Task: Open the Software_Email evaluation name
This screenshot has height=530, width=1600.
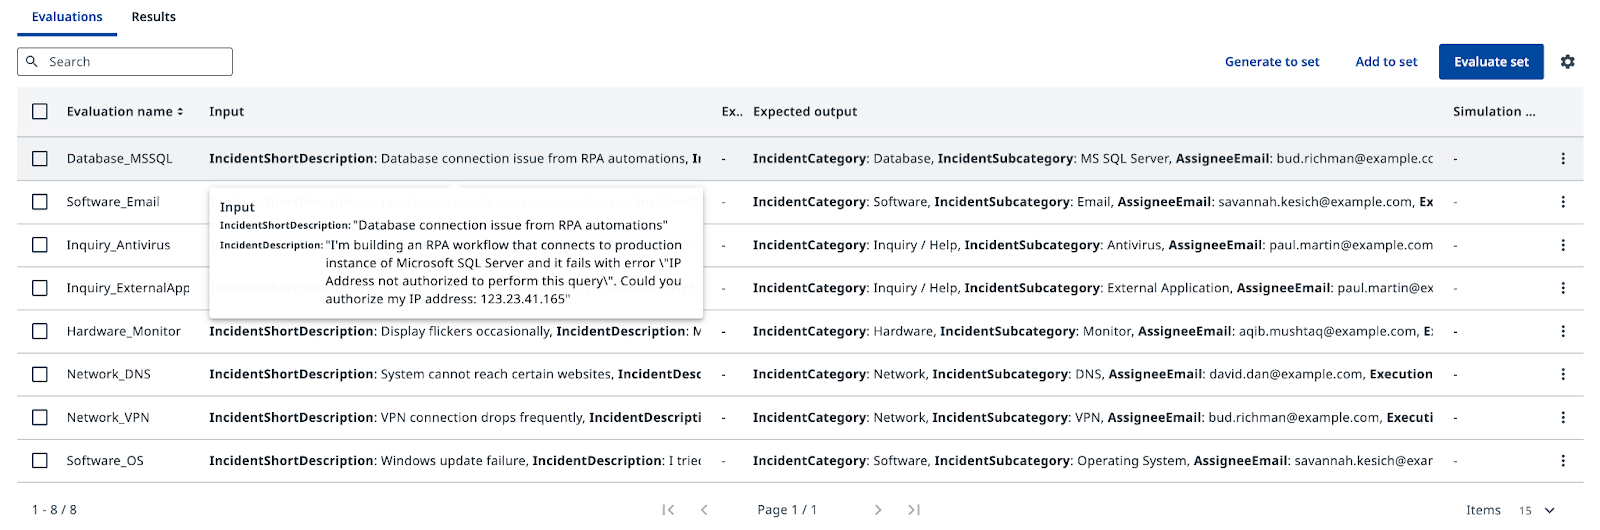Action: (113, 202)
